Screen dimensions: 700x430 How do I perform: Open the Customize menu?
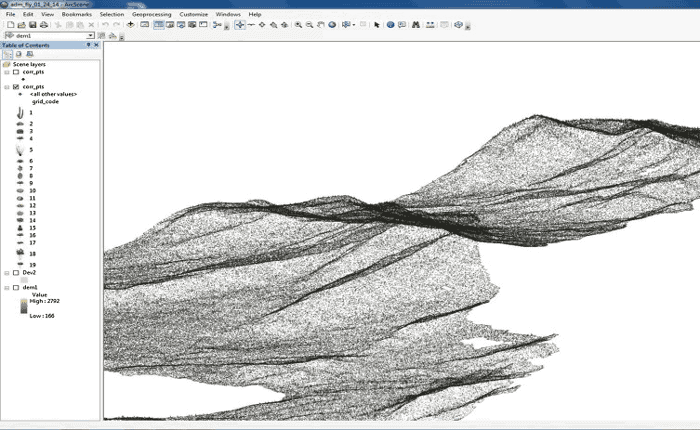pyautogui.click(x=194, y=14)
